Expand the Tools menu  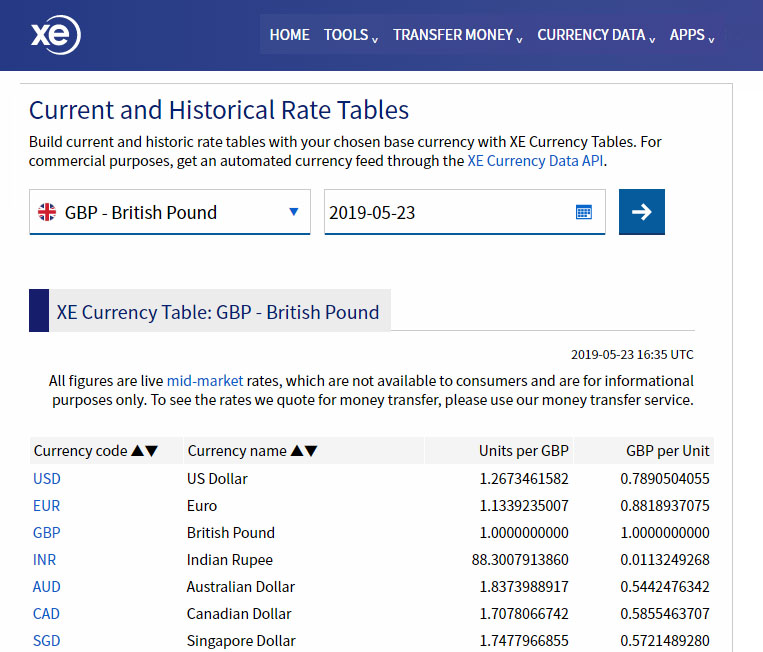pos(350,35)
